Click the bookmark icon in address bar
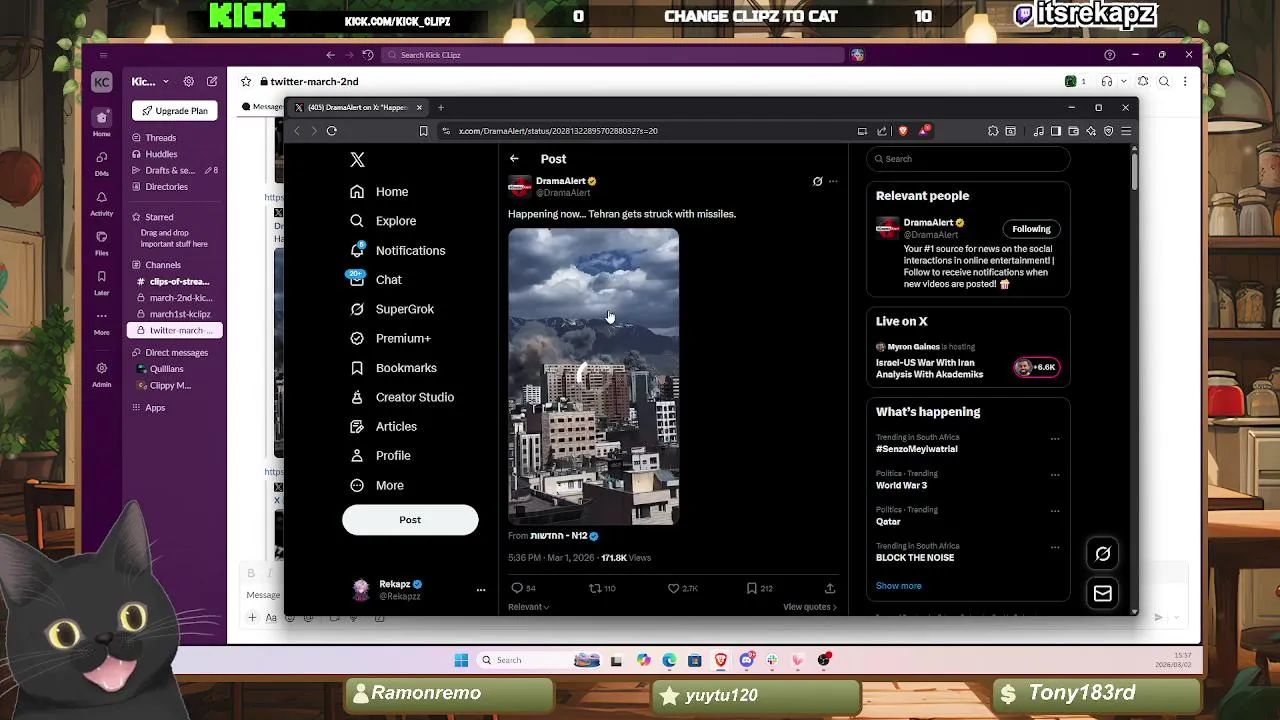Viewport: 1280px width, 720px height. (x=423, y=131)
